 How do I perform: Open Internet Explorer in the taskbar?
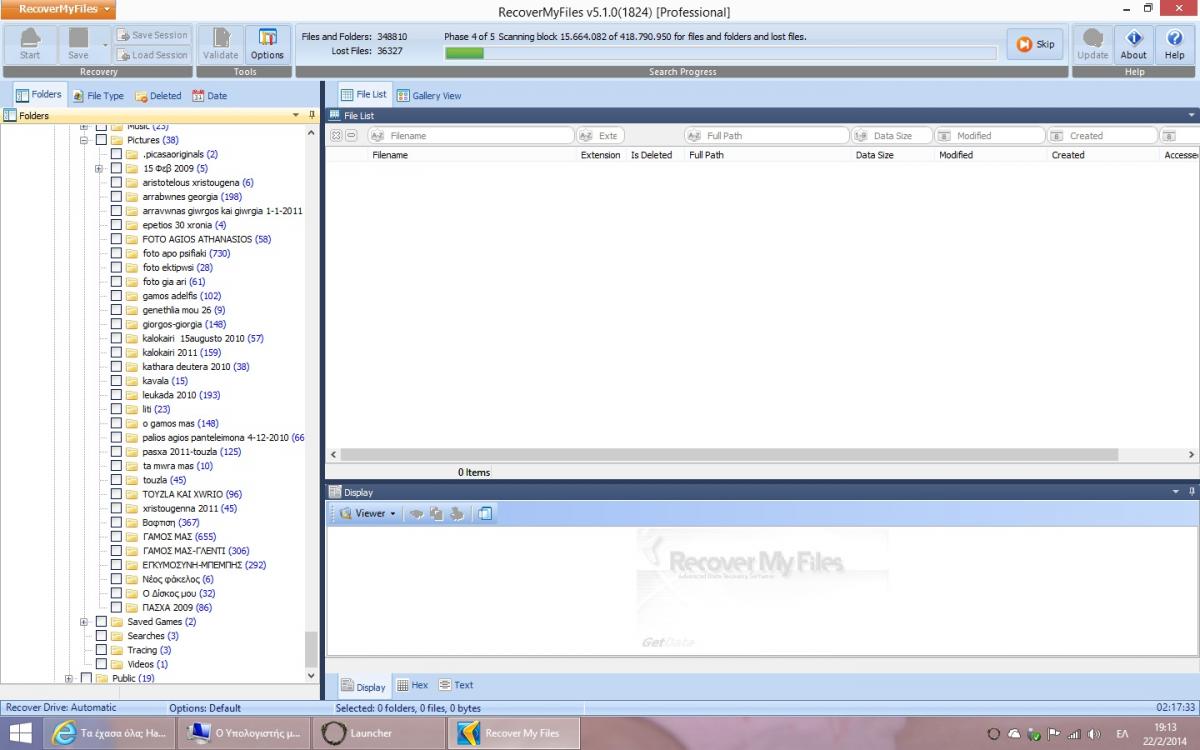[110, 733]
